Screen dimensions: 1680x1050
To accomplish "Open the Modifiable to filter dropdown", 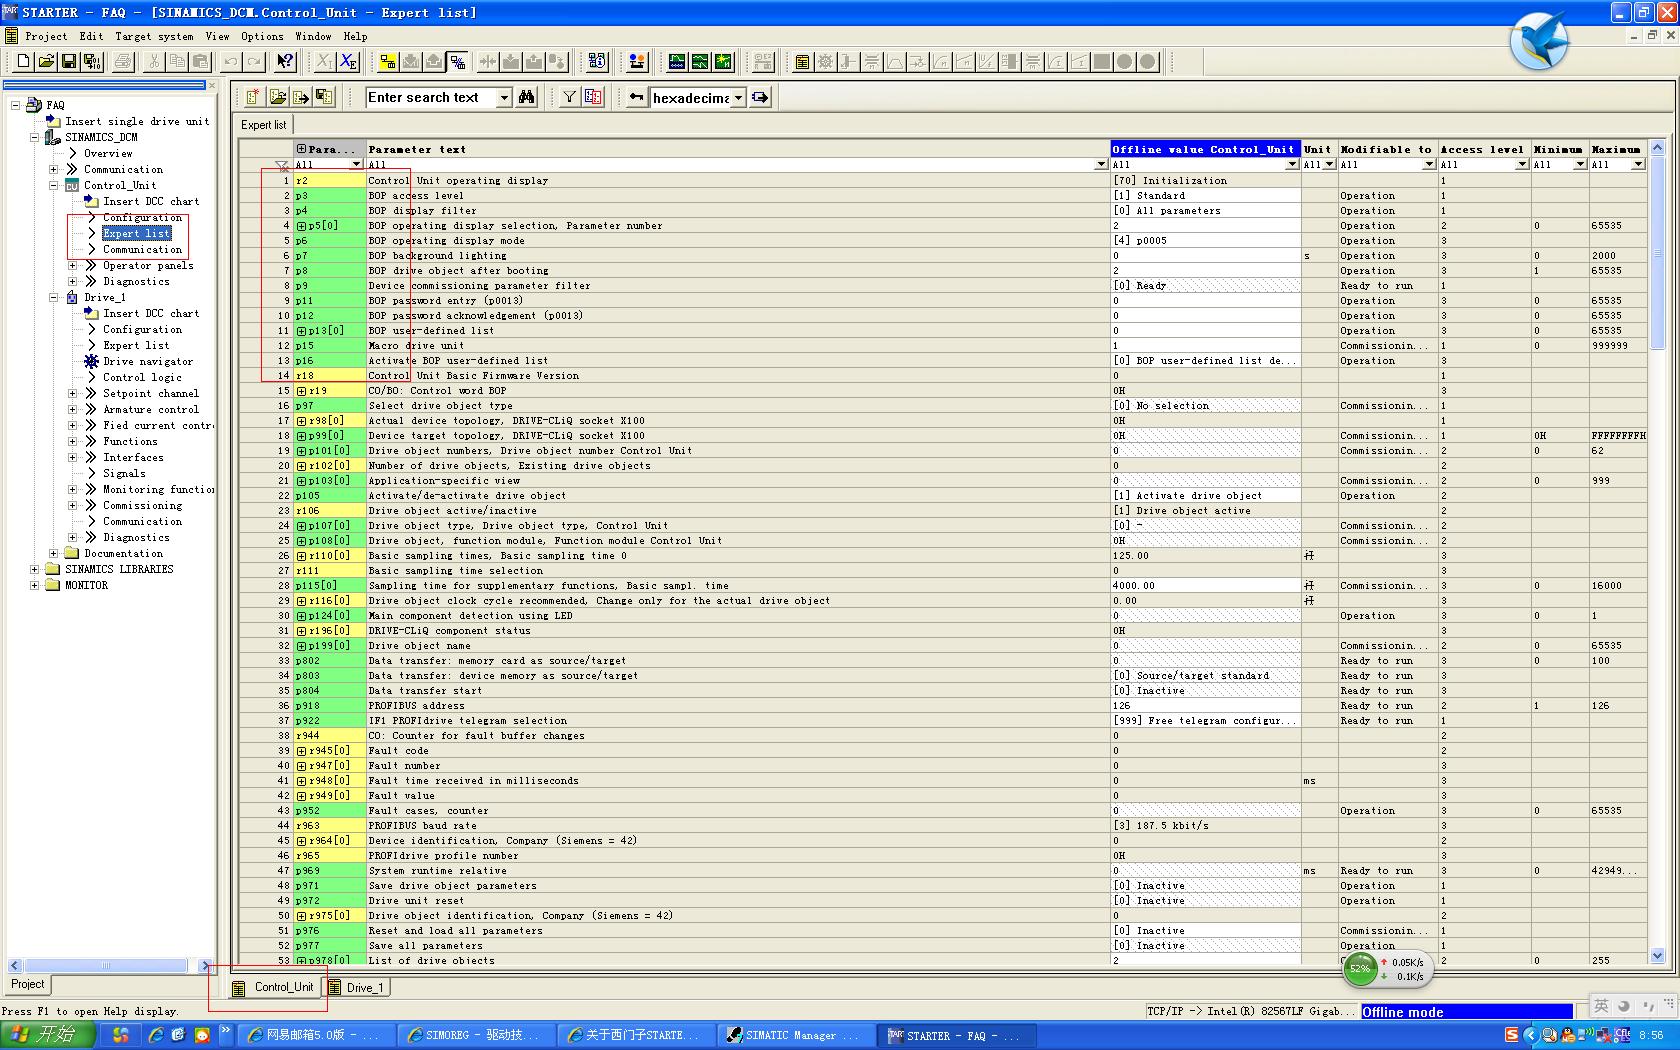I will (x=1429, y=164).
